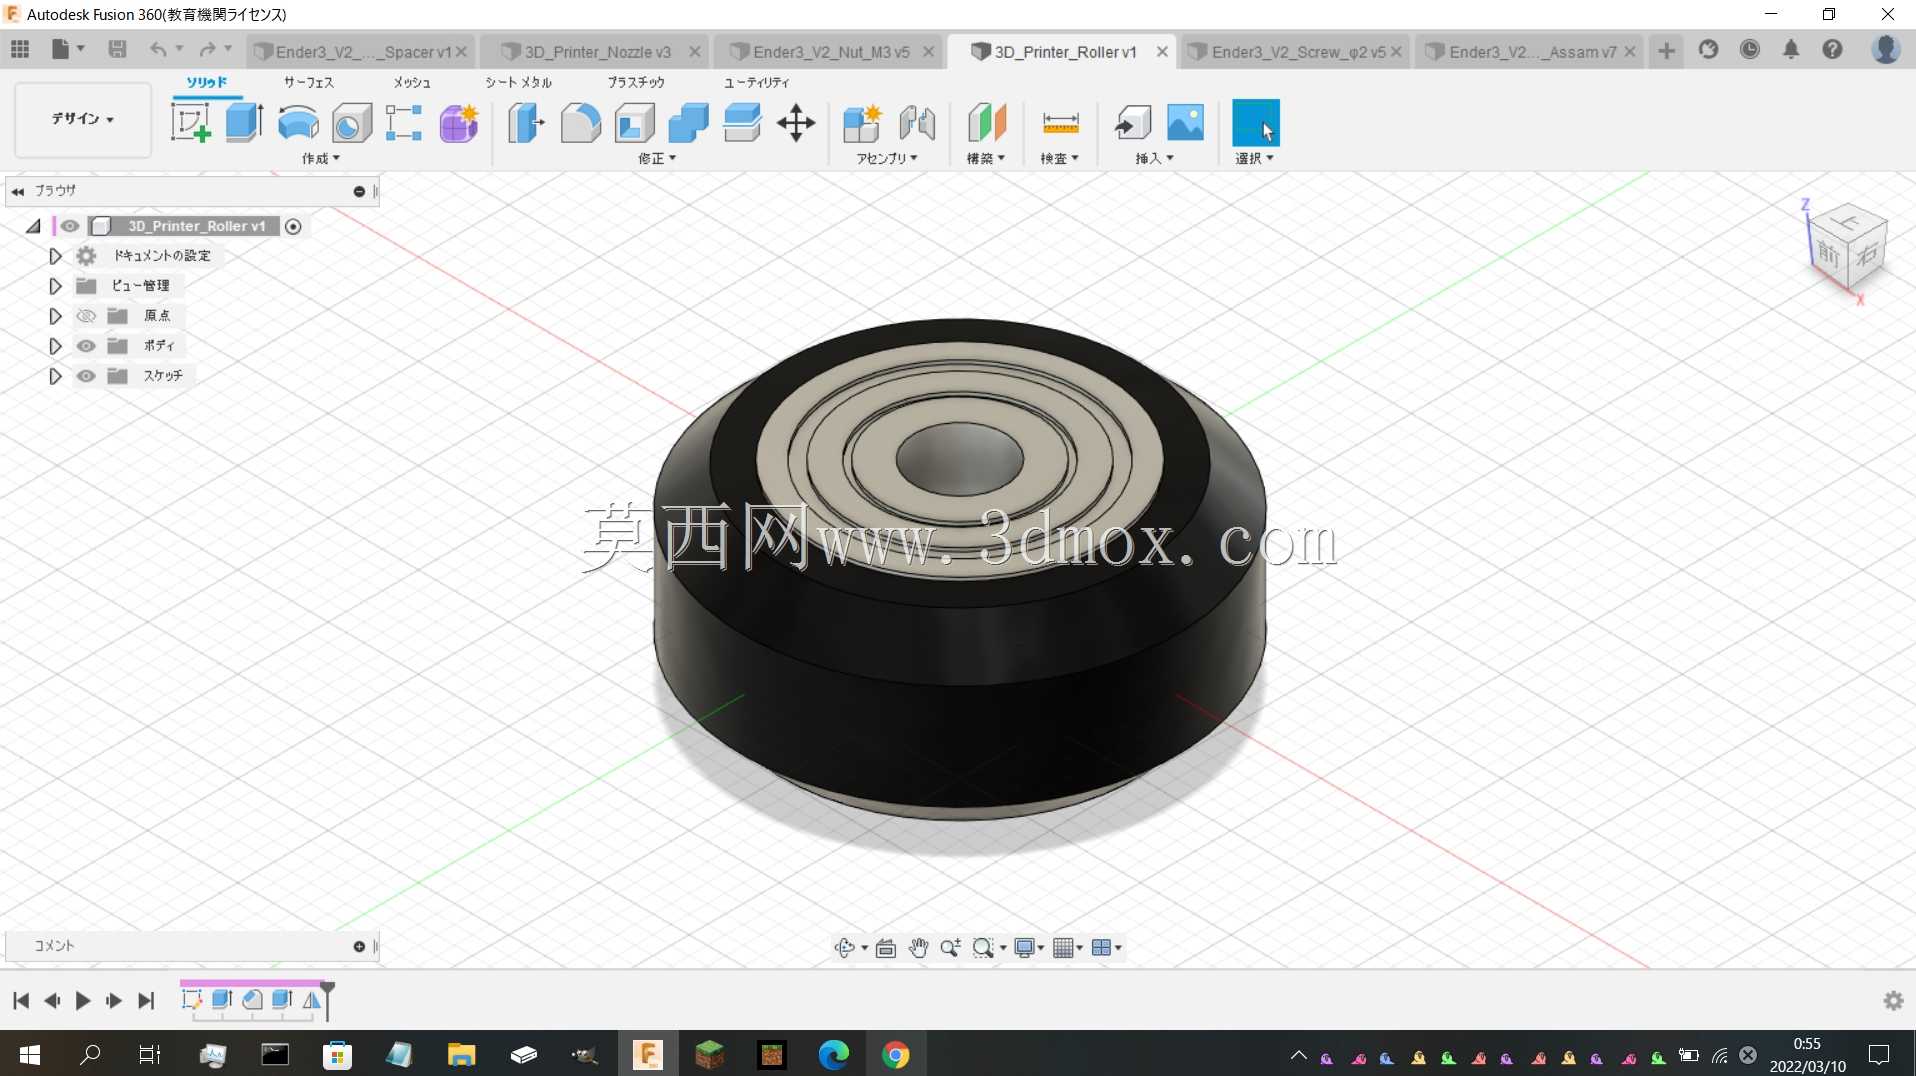Open timeline settings gear
1916x1076 pixels.
[1893, 1000]
